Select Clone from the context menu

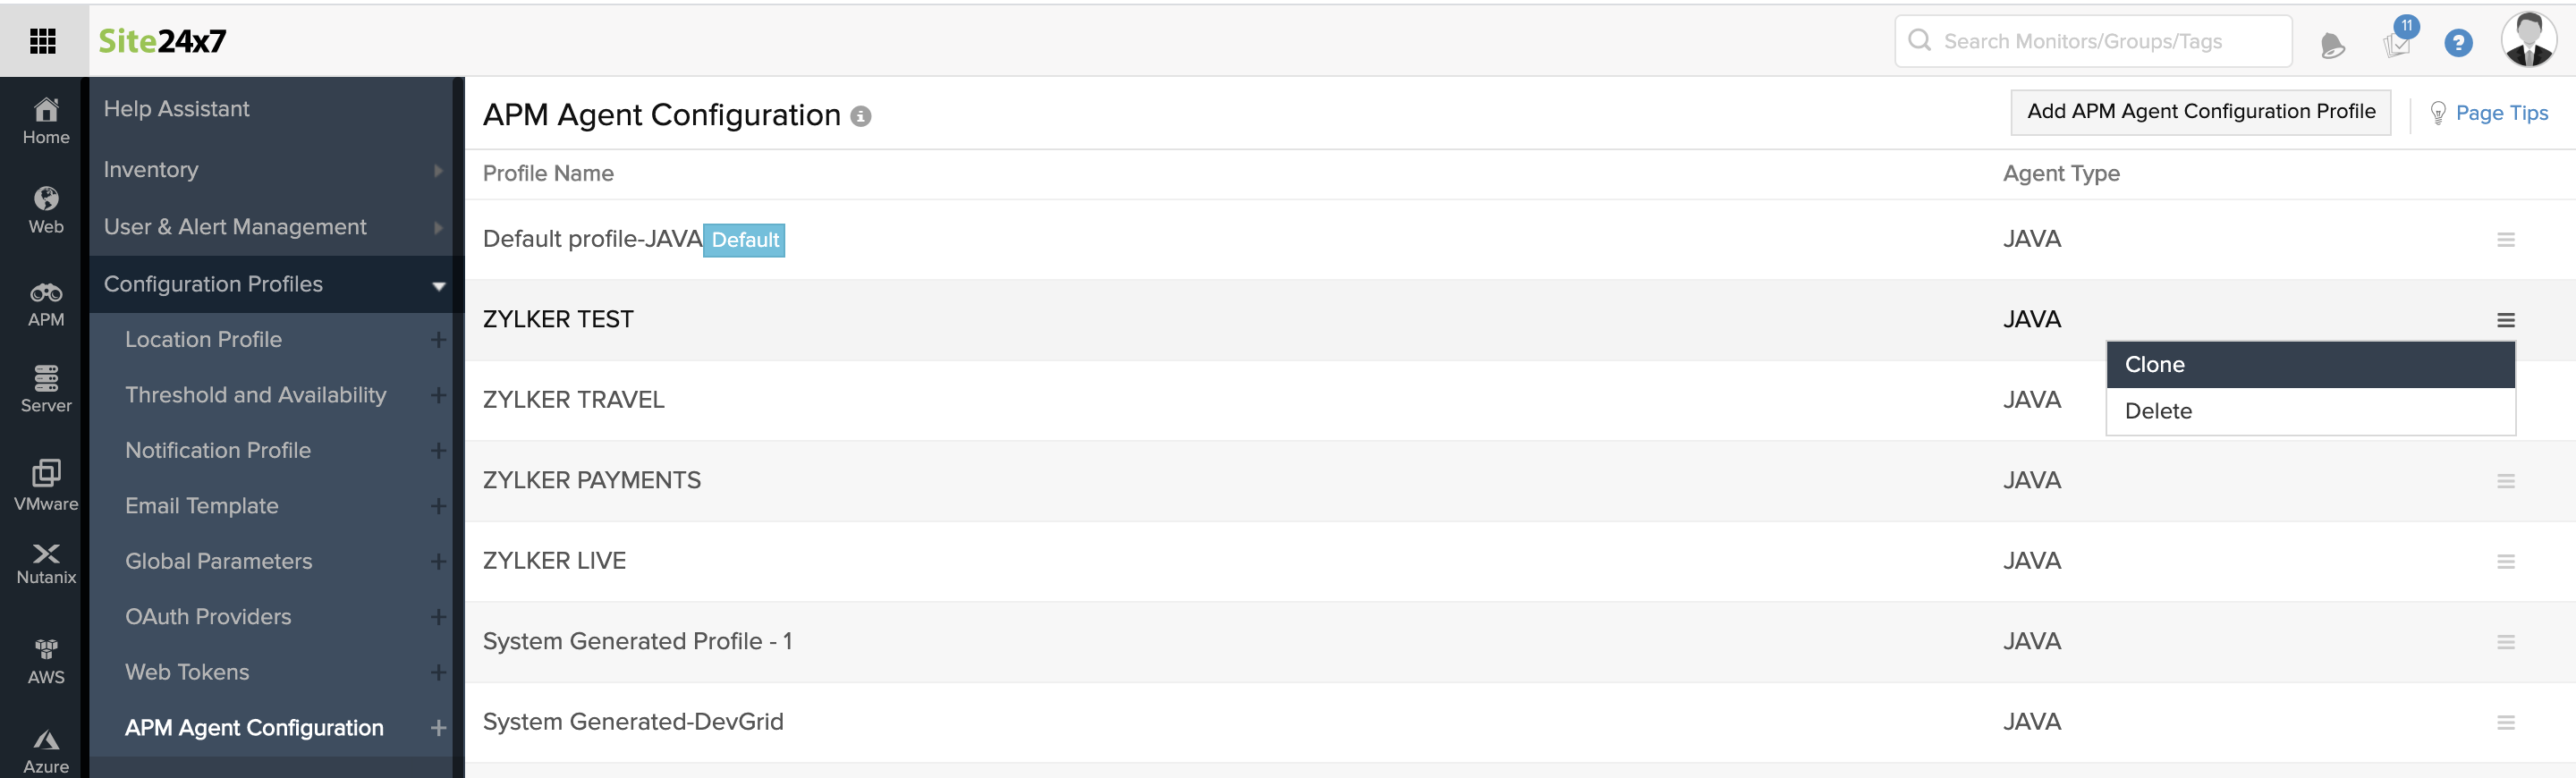click(x=2309, y=365)
